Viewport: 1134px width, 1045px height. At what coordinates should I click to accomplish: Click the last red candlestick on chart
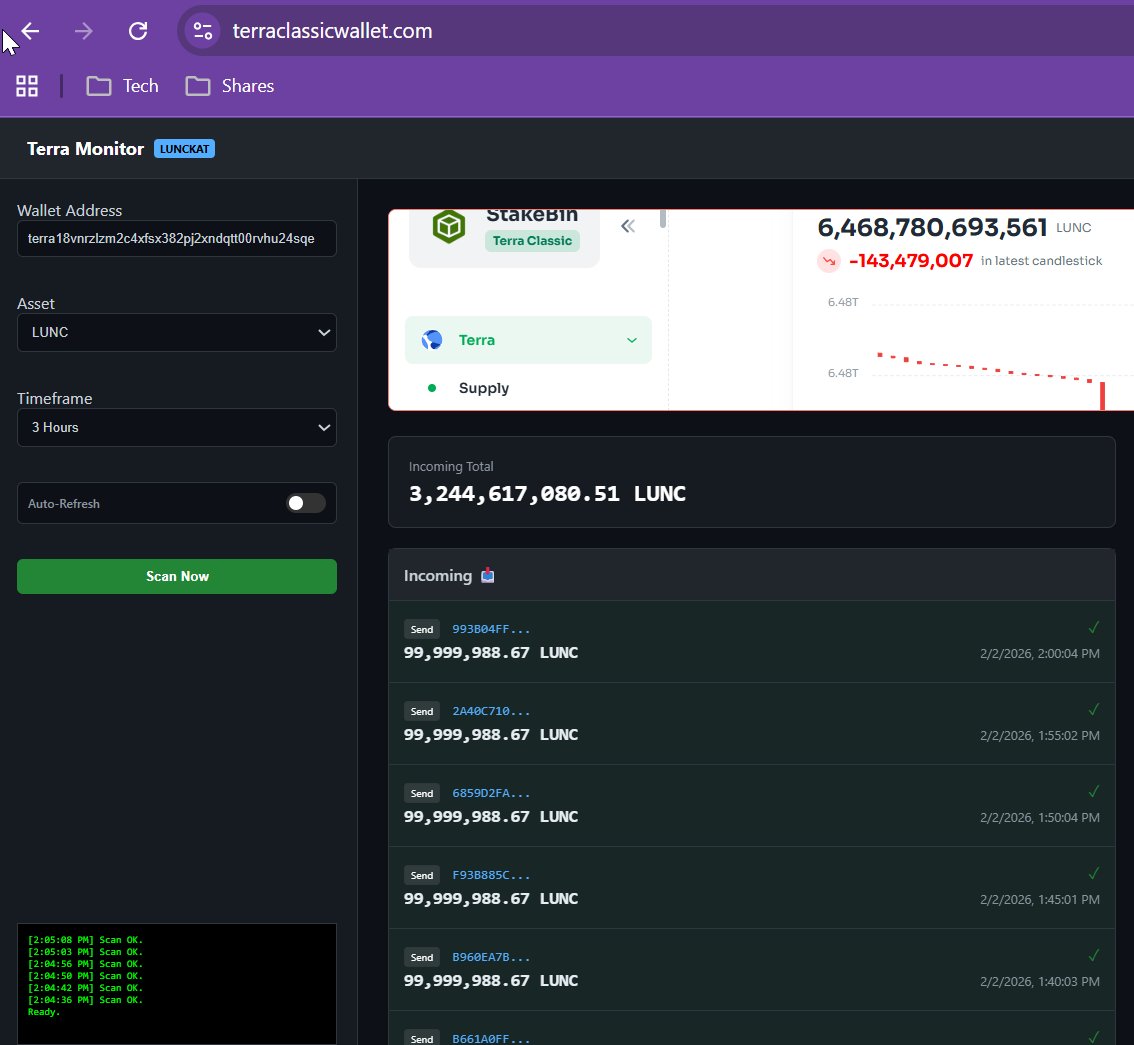pos(1102,396)
